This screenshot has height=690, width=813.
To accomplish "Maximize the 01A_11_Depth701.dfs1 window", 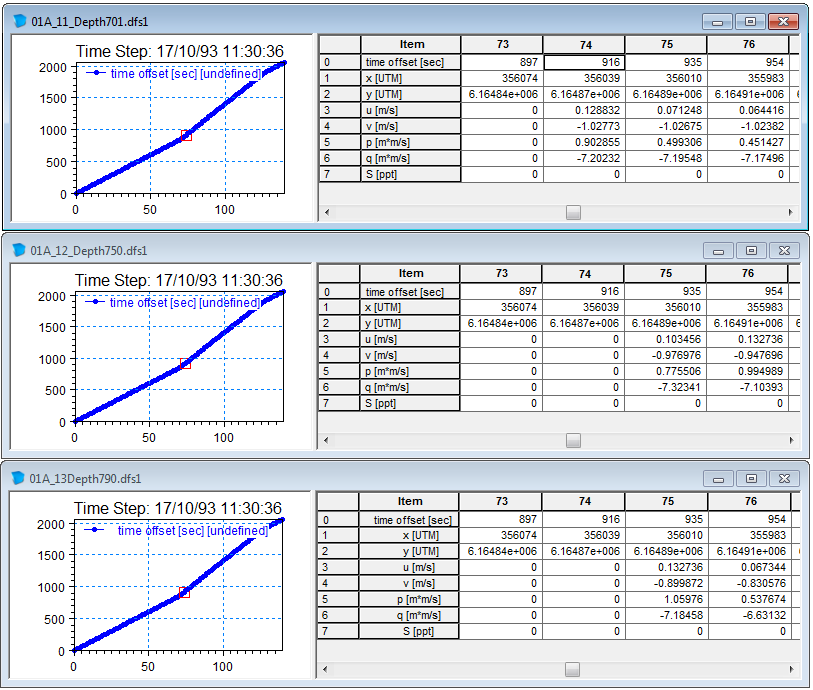I will tap(752, 21).
